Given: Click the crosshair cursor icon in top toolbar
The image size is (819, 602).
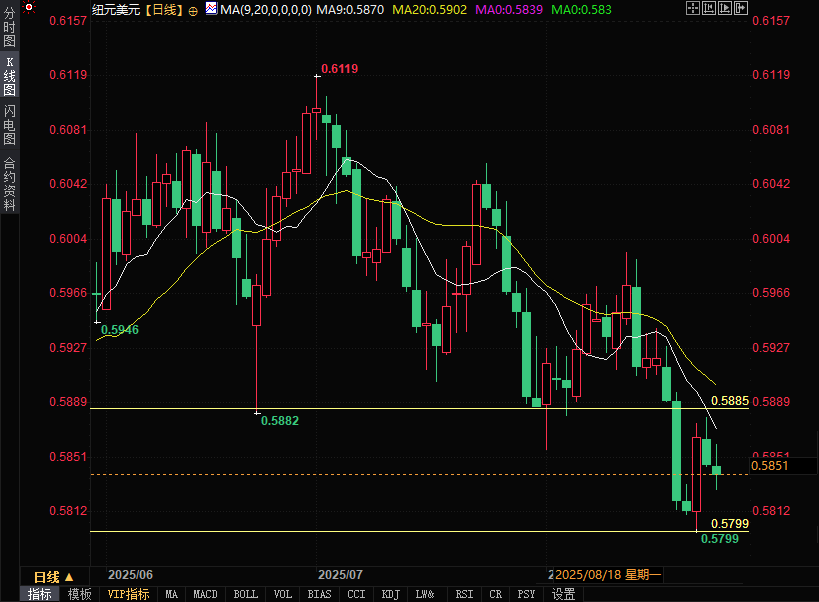Looking at the screenshot, I should [x=693, y=8].
